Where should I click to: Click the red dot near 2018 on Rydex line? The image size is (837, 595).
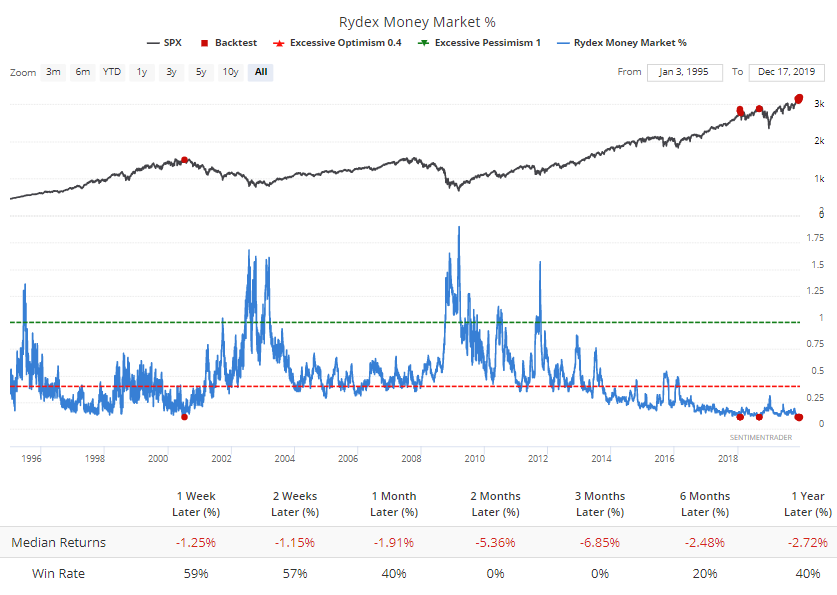click(740, 417)
